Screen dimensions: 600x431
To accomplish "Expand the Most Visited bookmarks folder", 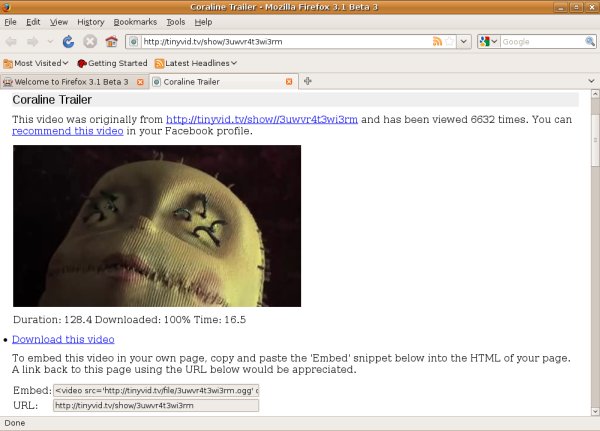I will [x=36, y=63].
